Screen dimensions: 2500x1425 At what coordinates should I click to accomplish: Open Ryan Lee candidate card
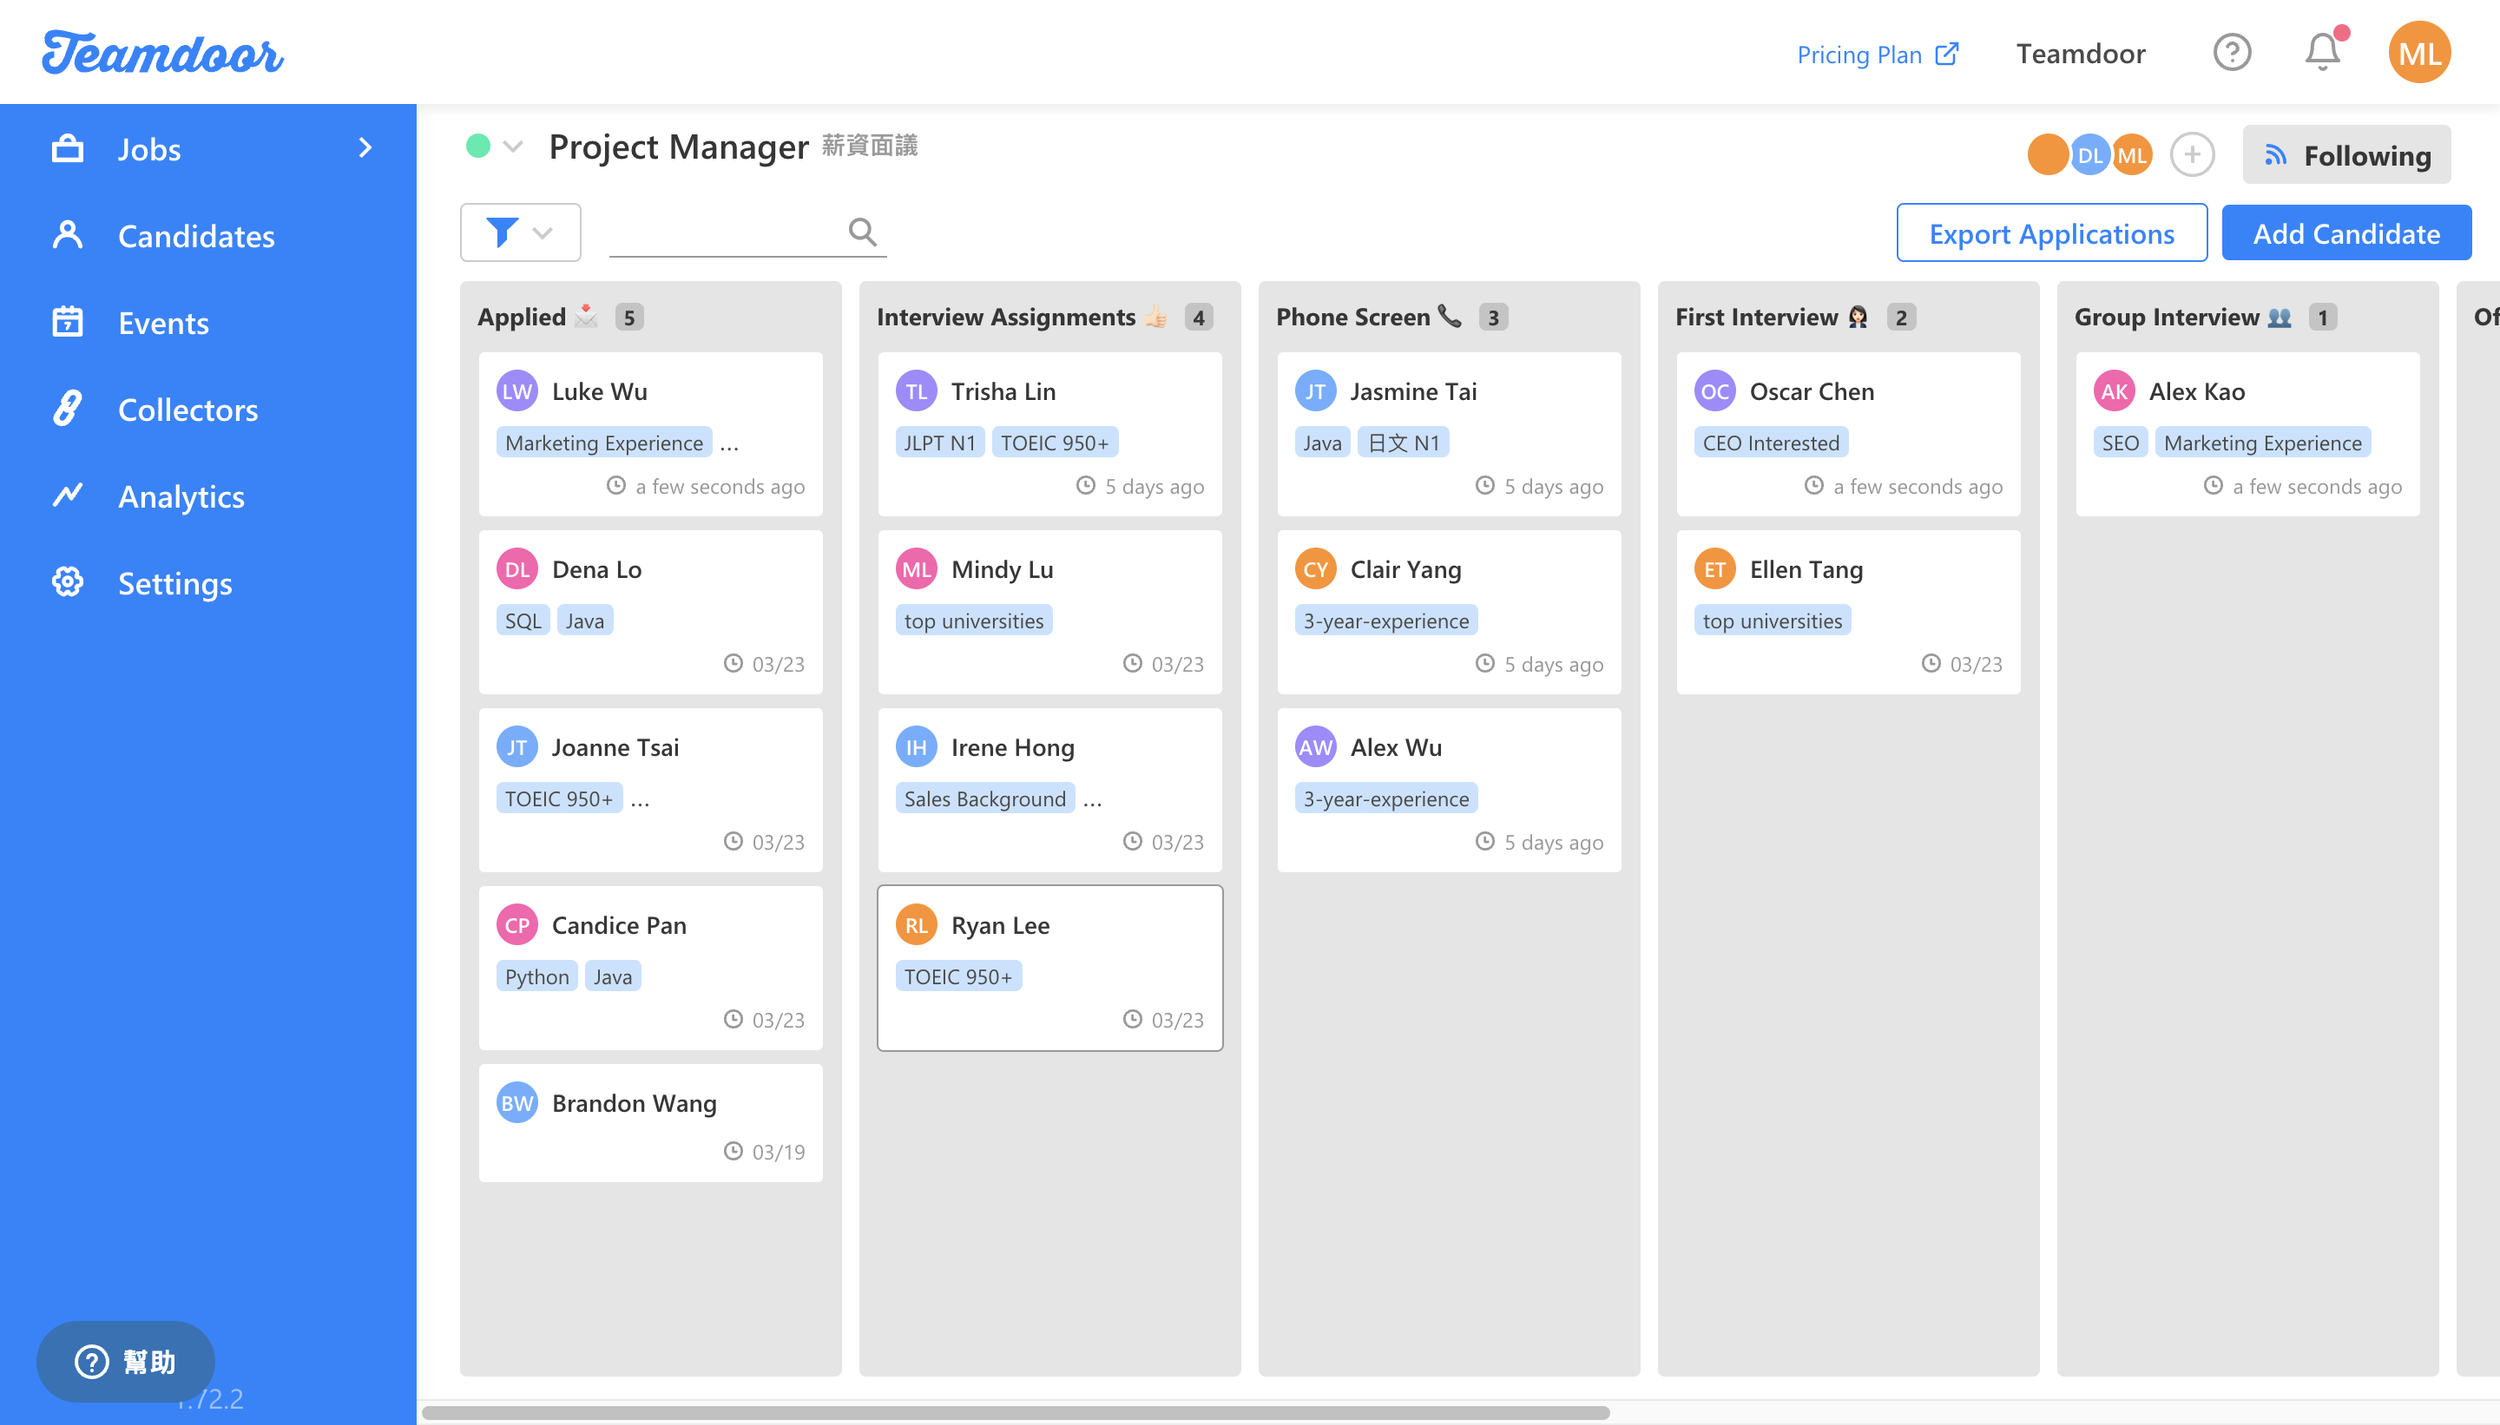pyautogui.click(x=1049, y=967)
